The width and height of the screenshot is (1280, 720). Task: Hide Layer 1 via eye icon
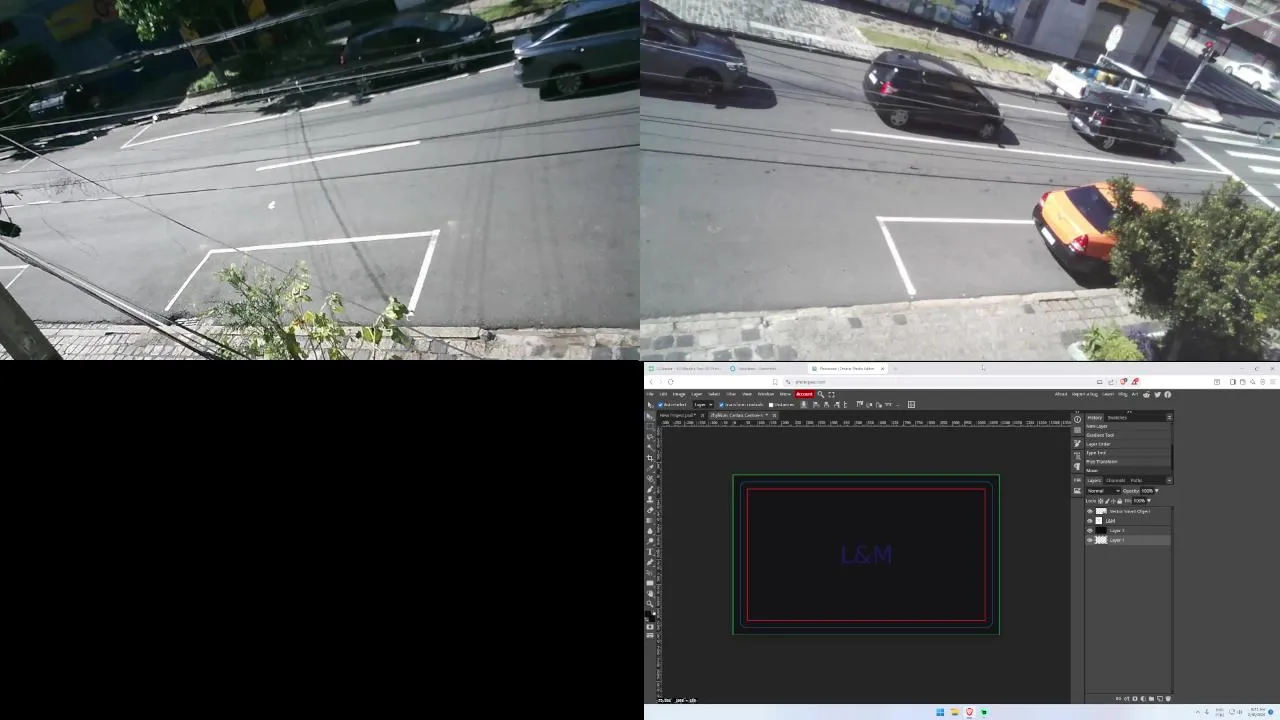point(1090,540)
